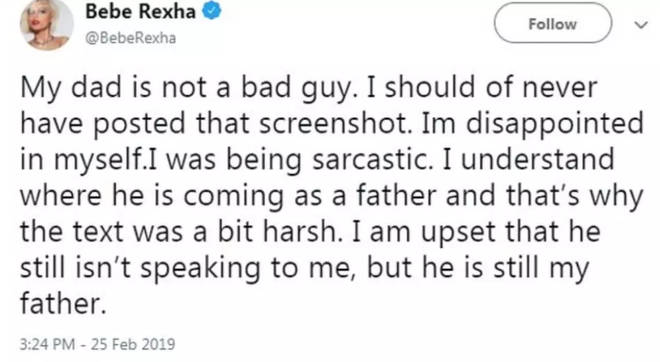Open Bebe Rexha's profile picture
Image resolution: width=660 pixels, height=362 pixels.
[x=47, y=24]
